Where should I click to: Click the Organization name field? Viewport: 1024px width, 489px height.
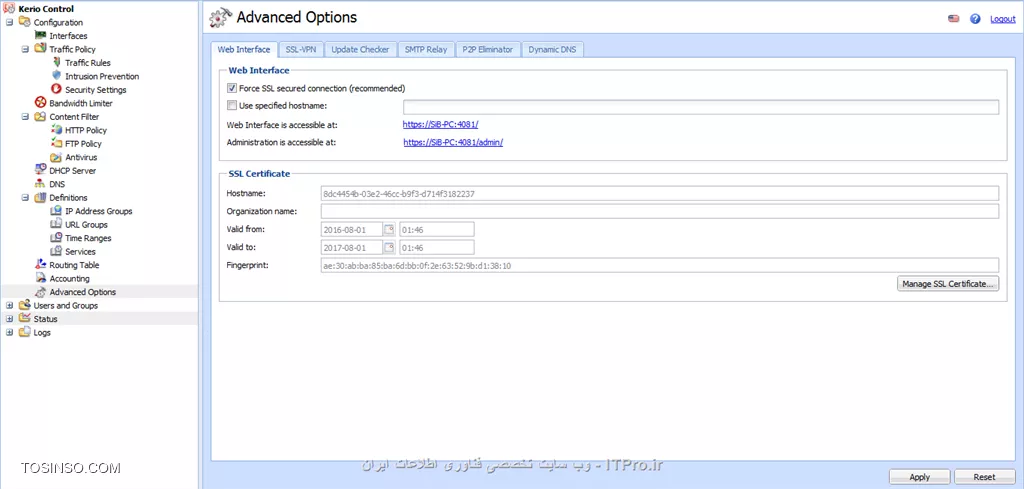click(x=660, y=211)
